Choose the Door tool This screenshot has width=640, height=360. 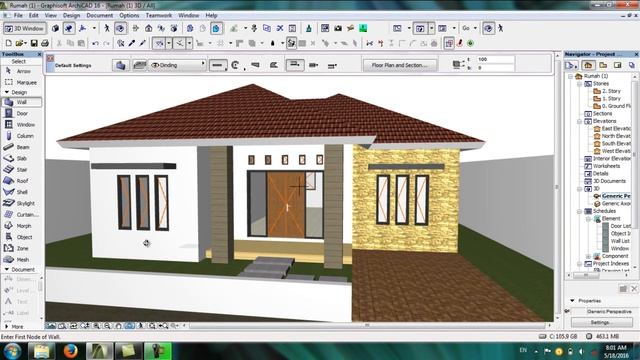pos(21,113)
